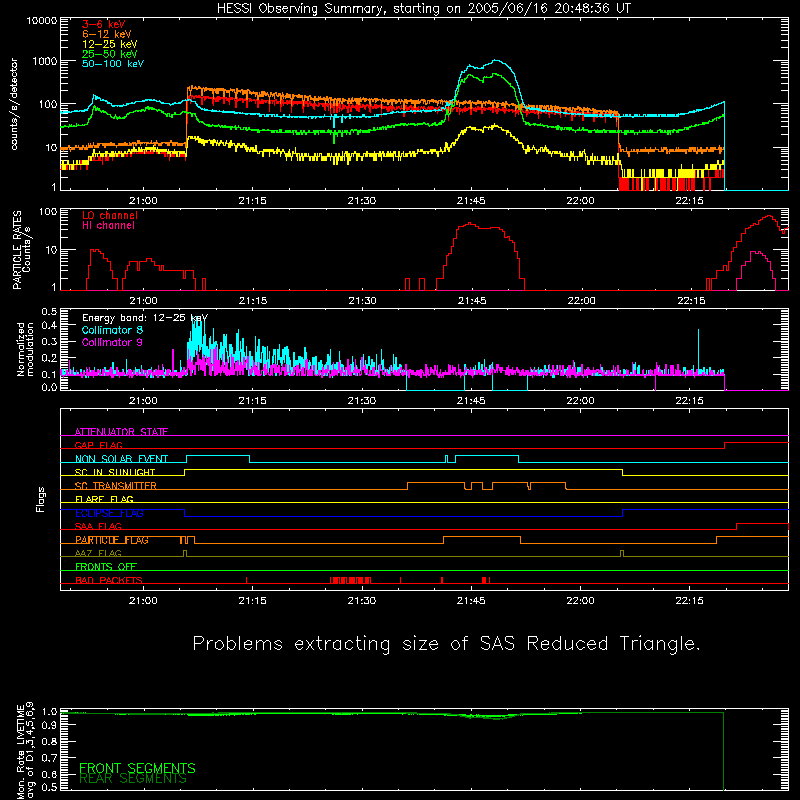Click the "PARTICLE FLAG" label
This screenshot has width=800, height=800.
click(x=112, y=540)
